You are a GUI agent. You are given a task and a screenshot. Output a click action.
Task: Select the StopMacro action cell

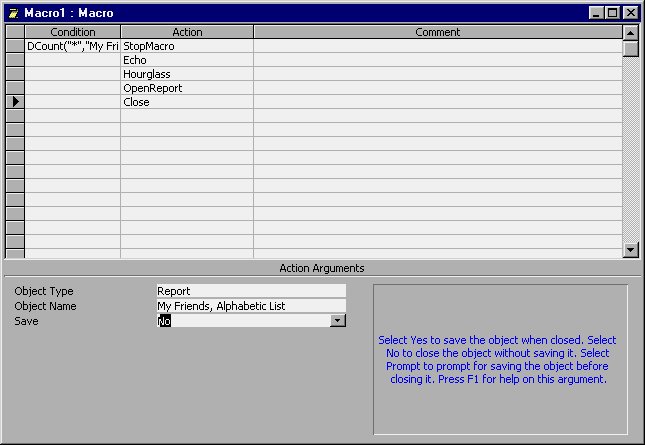coord(186,46)
